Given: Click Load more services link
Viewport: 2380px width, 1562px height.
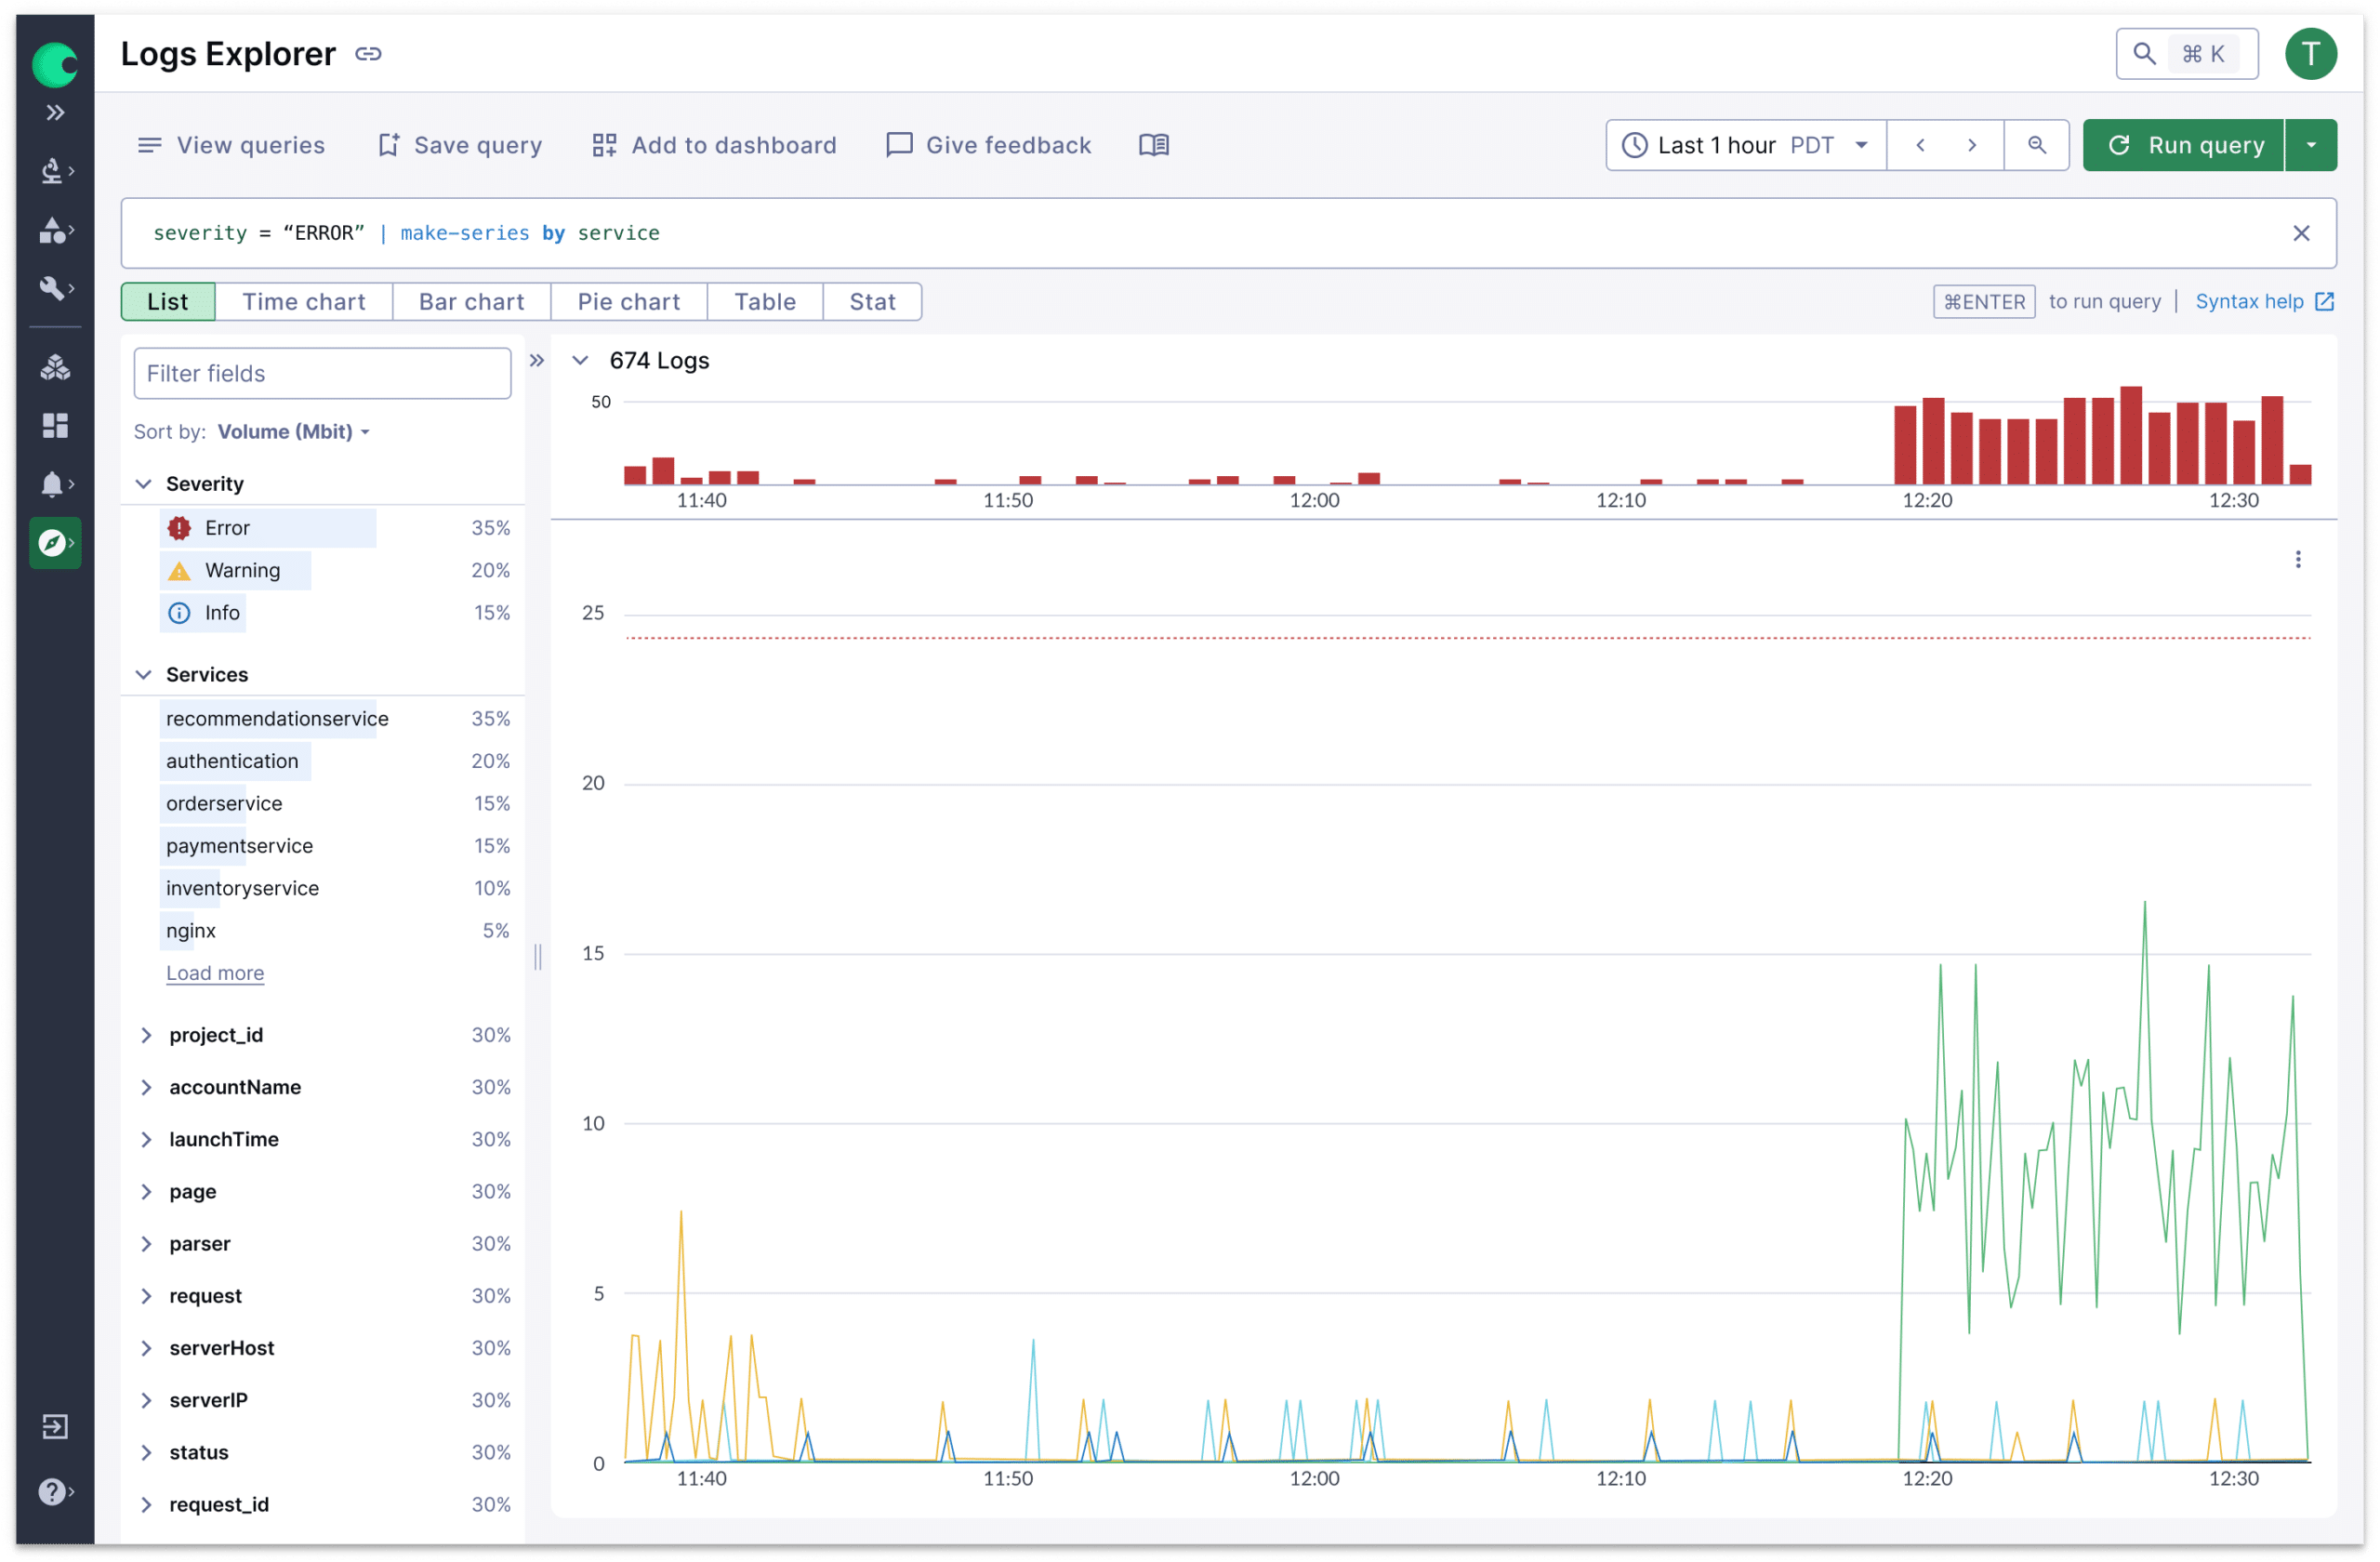Looking at the screenshot, I should pos(215,974).
